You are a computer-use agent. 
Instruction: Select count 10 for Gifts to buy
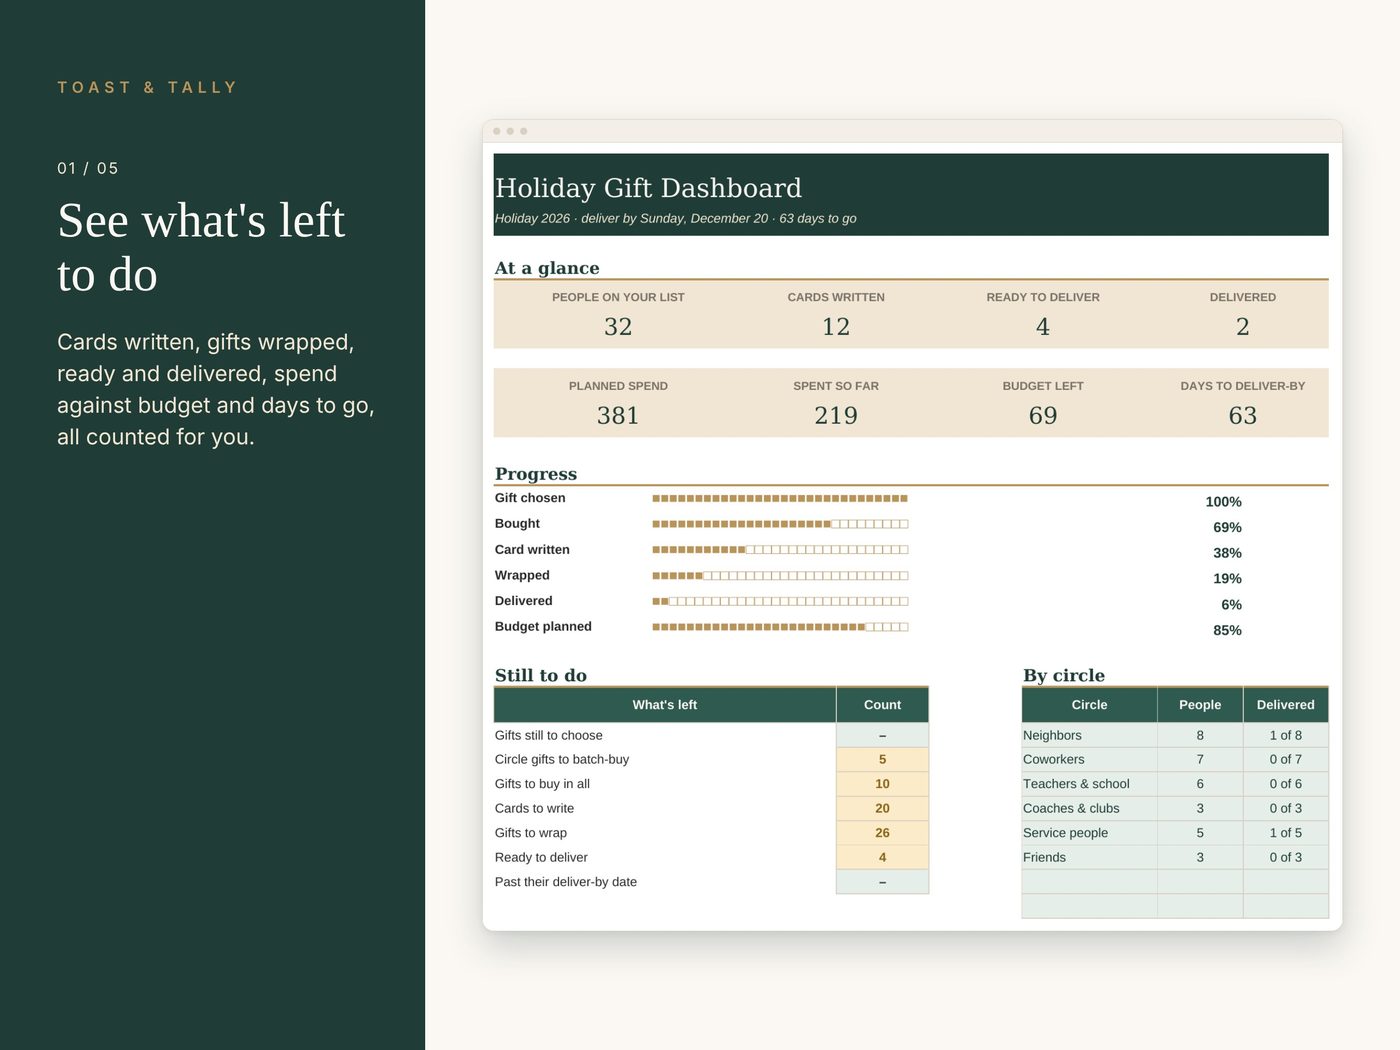pos(882,784)
